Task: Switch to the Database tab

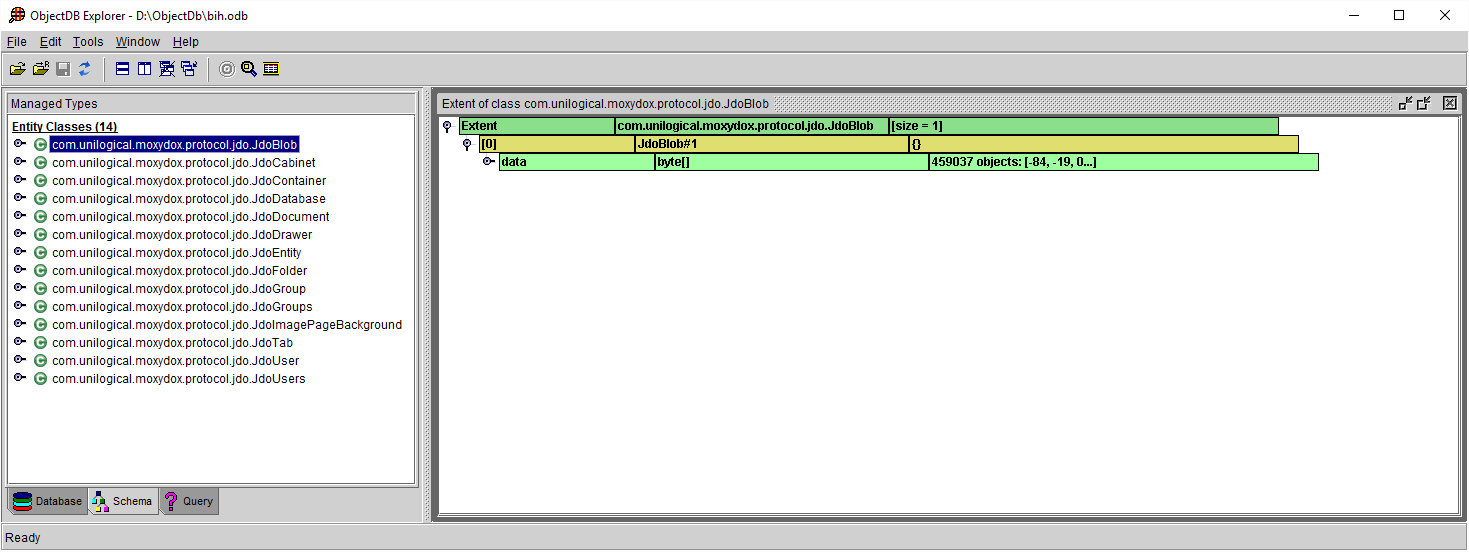Action: pyautogui.click(x=48, y=501)
